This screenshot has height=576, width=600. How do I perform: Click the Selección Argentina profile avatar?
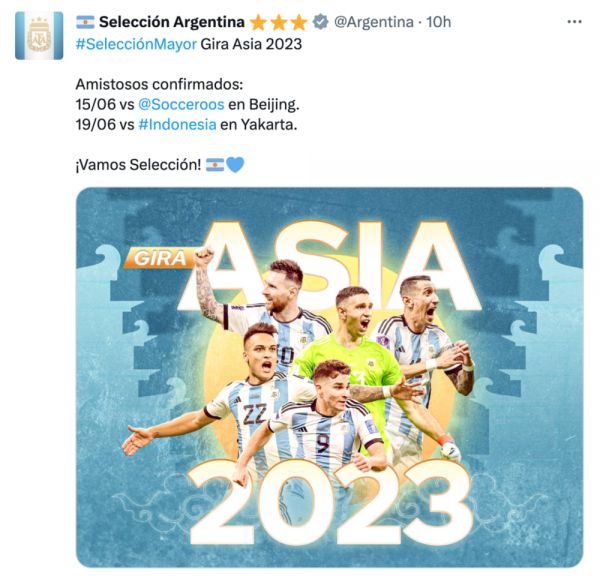point(39,36)
